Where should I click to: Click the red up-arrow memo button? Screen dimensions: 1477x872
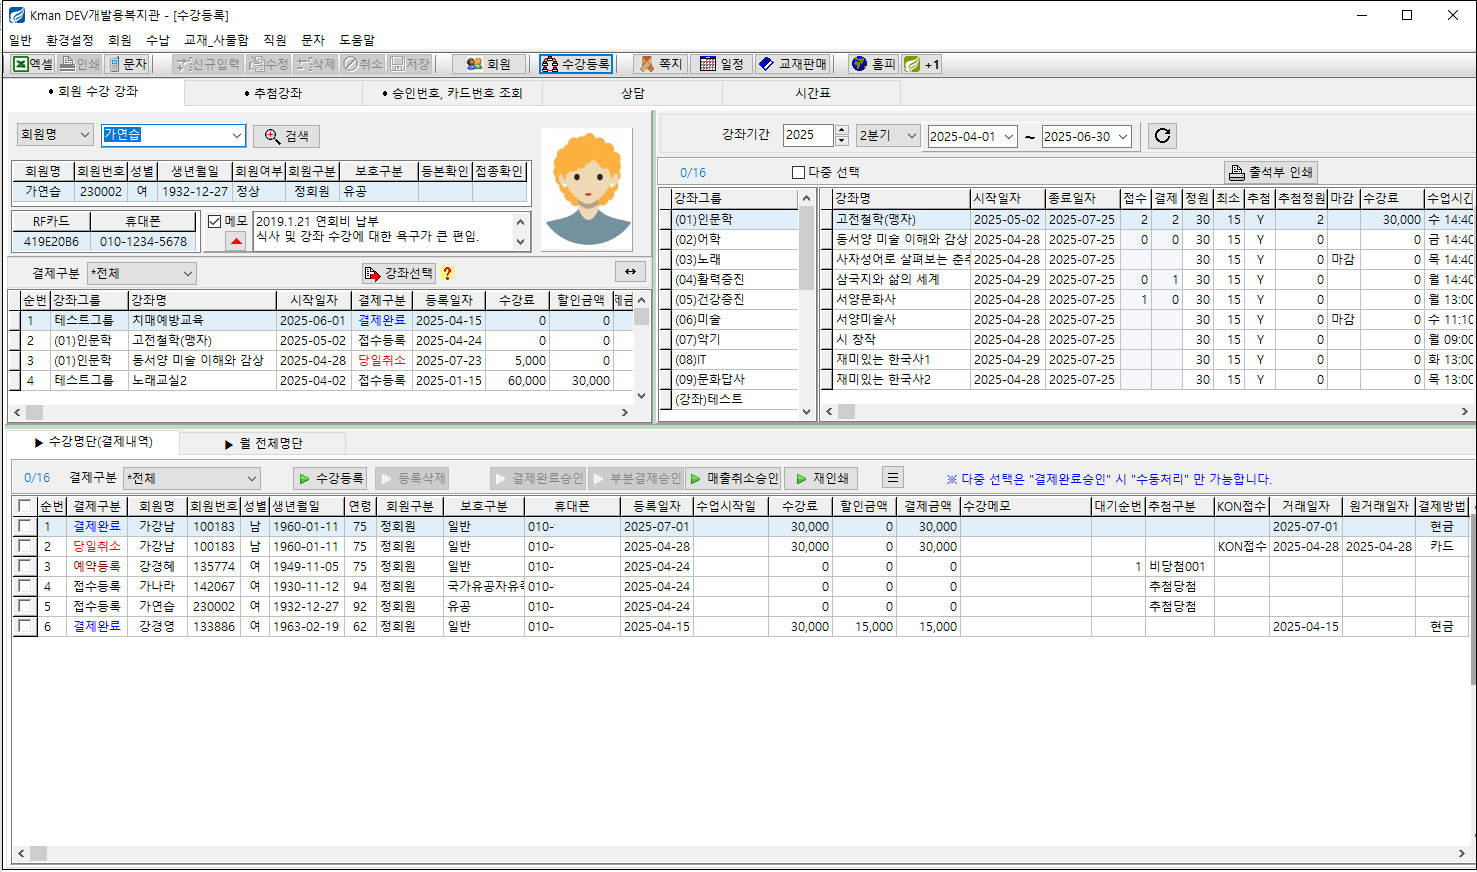click(x=236, y=241)
